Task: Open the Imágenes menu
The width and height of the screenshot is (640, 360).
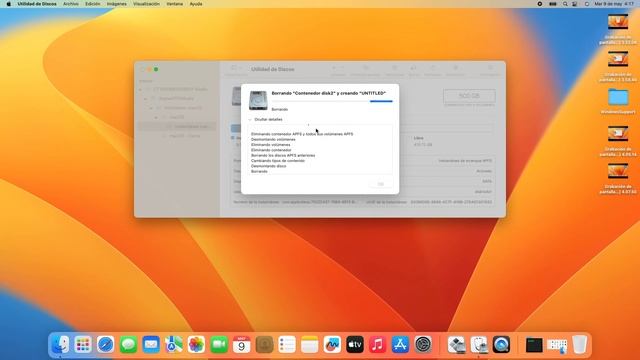Action: coord(117,4)
